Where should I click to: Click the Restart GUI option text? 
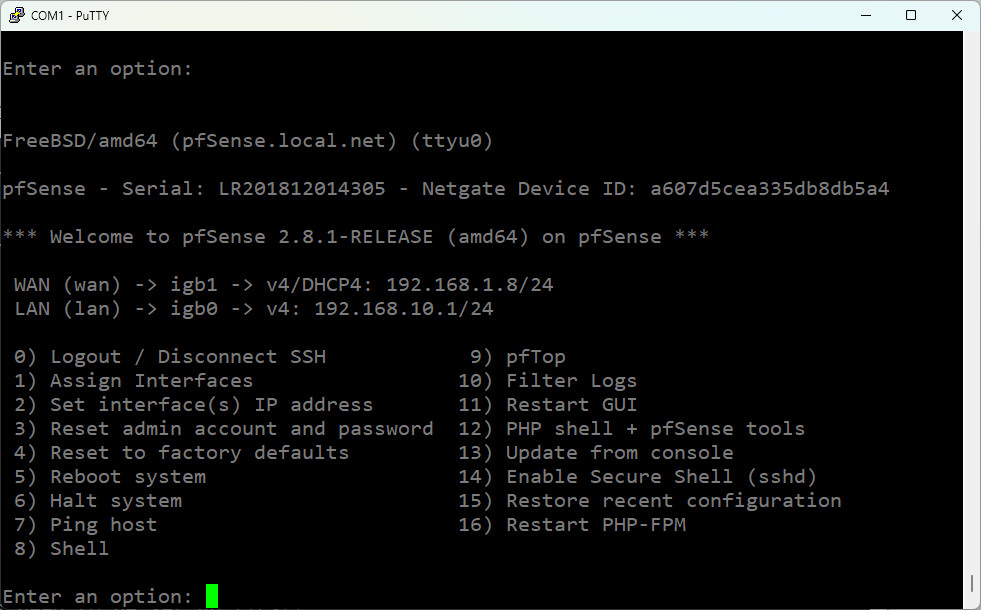571,405
